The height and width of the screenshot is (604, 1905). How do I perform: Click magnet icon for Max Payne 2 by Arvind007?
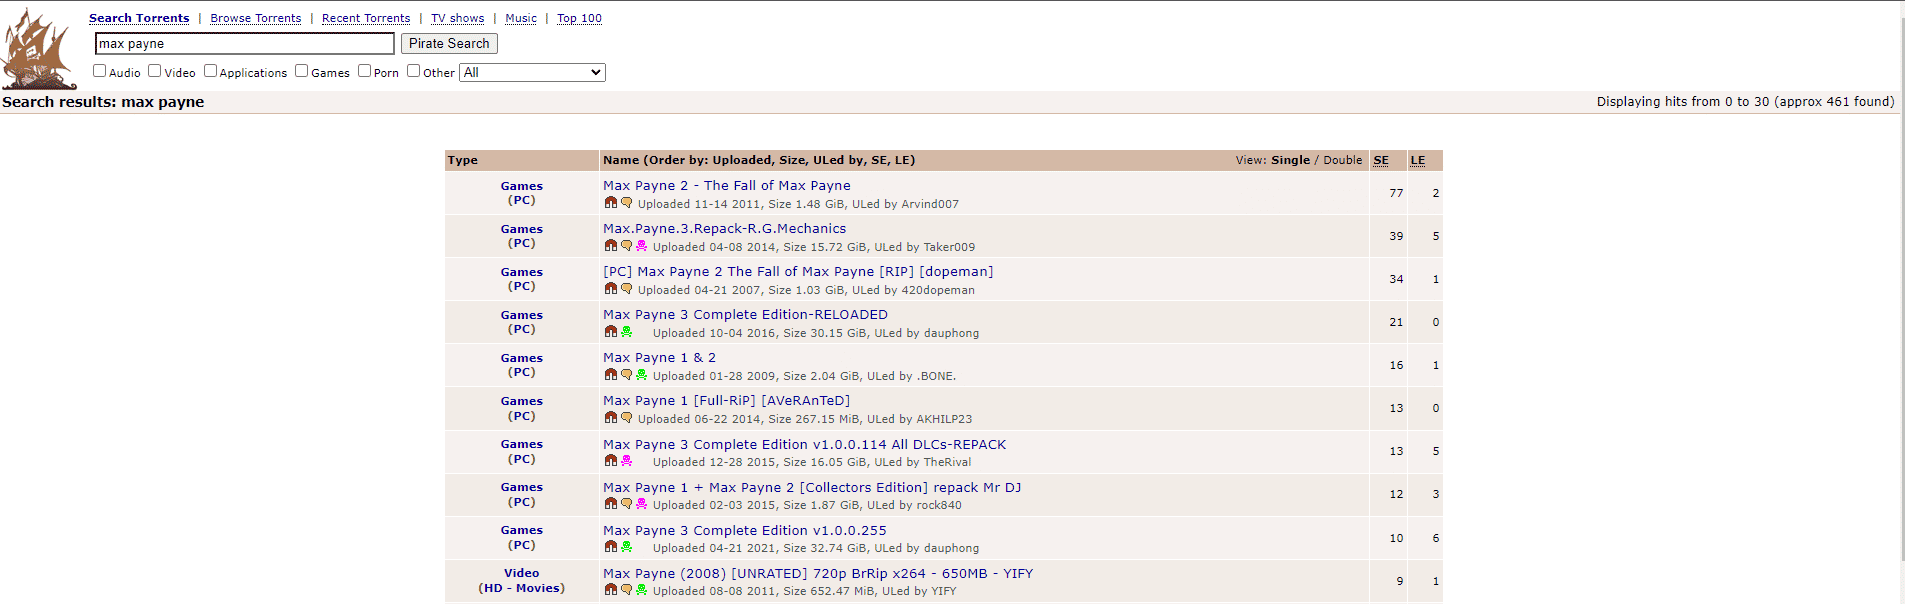click(x=611, y=203)
